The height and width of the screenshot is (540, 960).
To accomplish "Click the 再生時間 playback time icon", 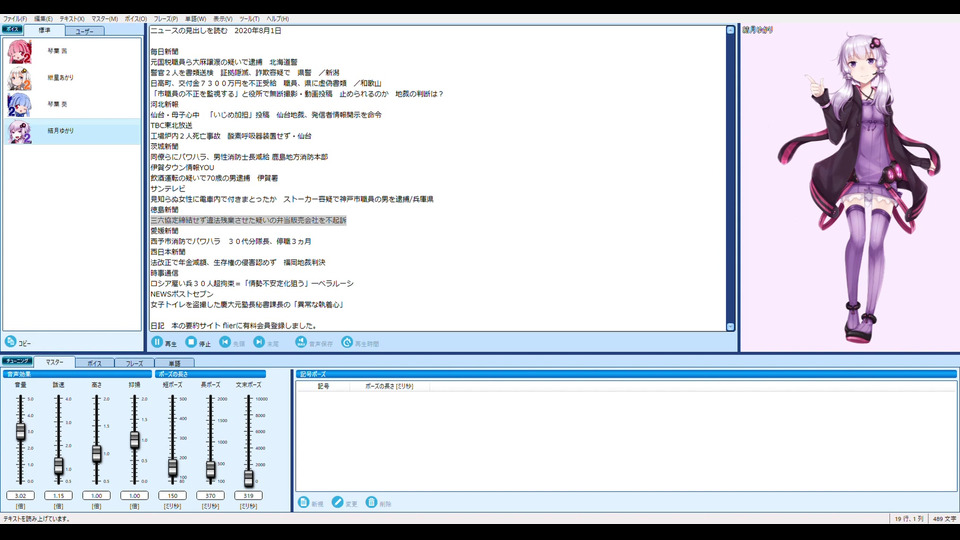I will click(x=347, y=342).
